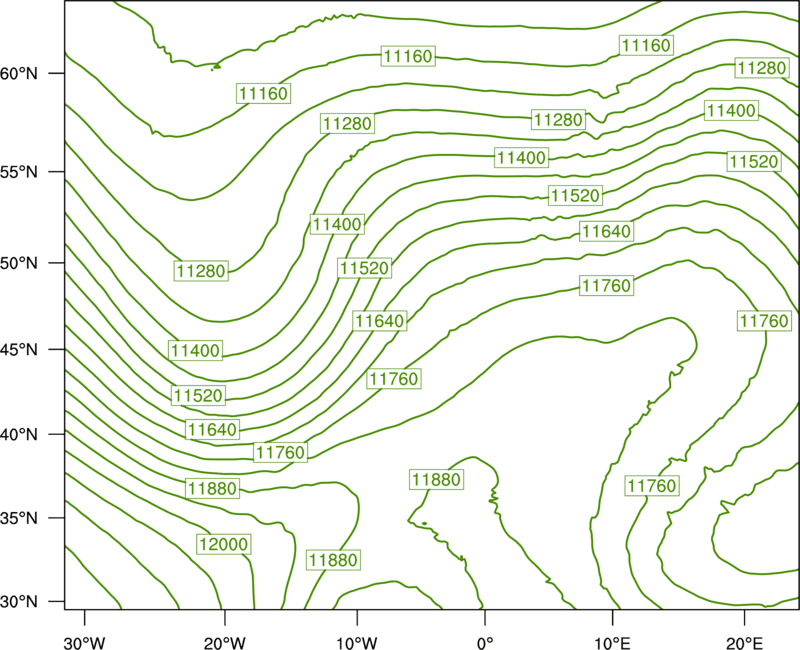Click the 50°N latitude tick label
The width and height of the screenshot is (800, 650).
[x=19, y=263]
